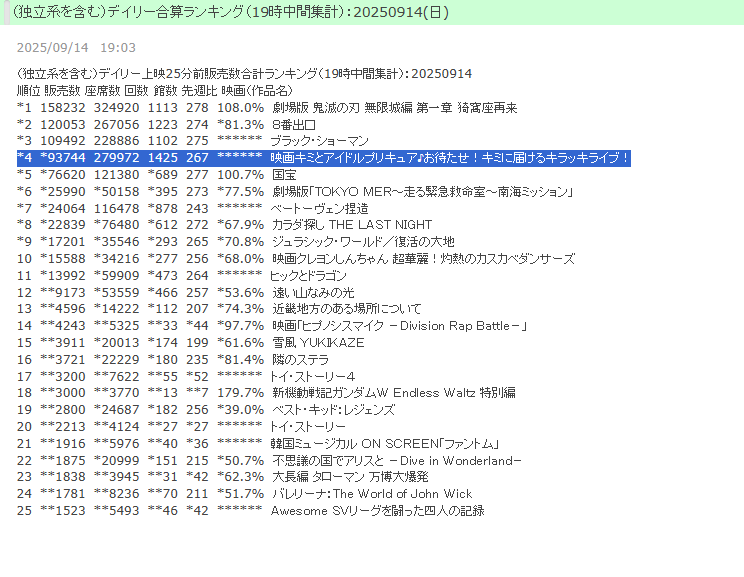Click the post timestamp 2025/09/14 19:03
The height and width of the screenshot is (577, 744).
tap(76, 47)
